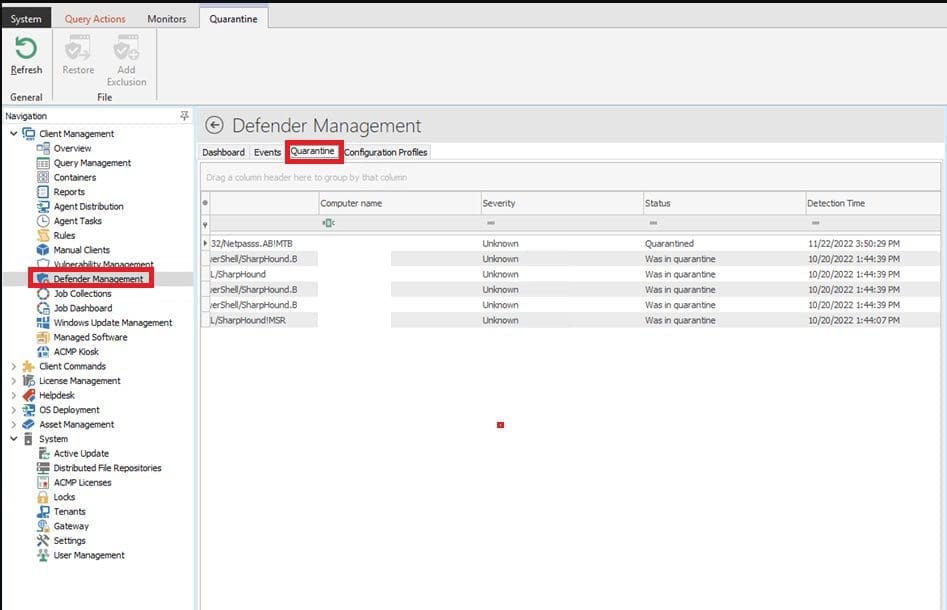Select the Quarantine ribbon tab
Image resolution: width=947 pixels, height=610 pixels.
point(233,19)
